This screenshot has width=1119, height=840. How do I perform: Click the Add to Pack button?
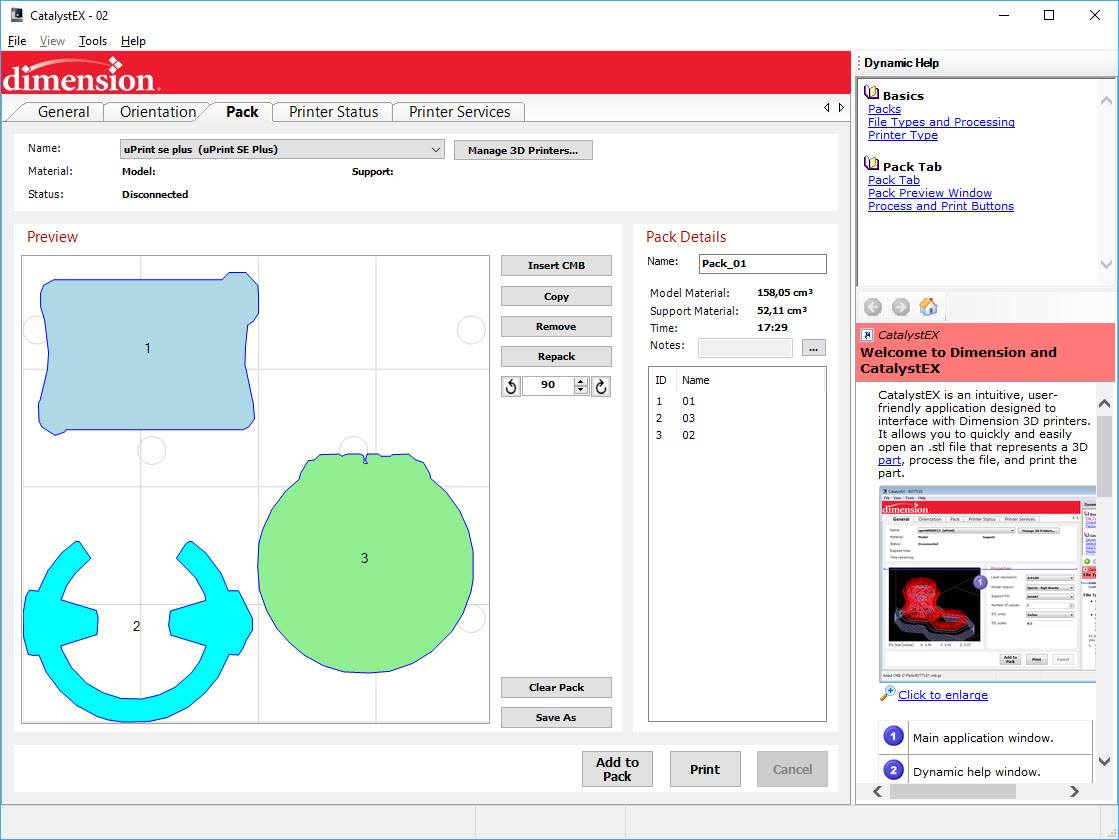[x=617, y=769]
